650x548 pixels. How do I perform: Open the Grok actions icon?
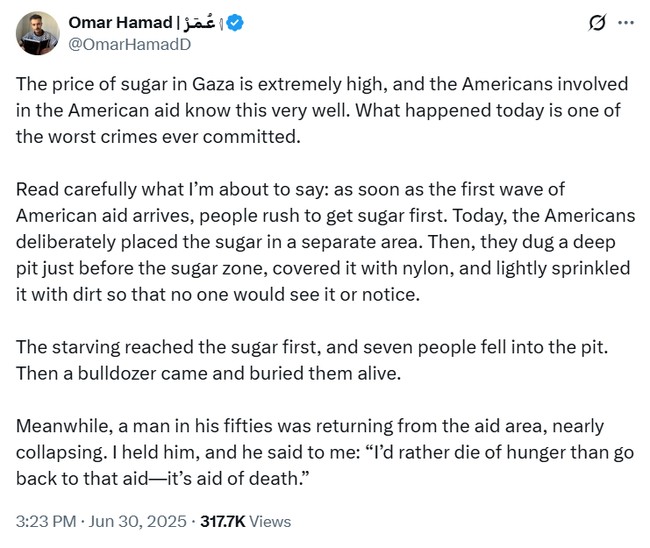click(597, 22)
